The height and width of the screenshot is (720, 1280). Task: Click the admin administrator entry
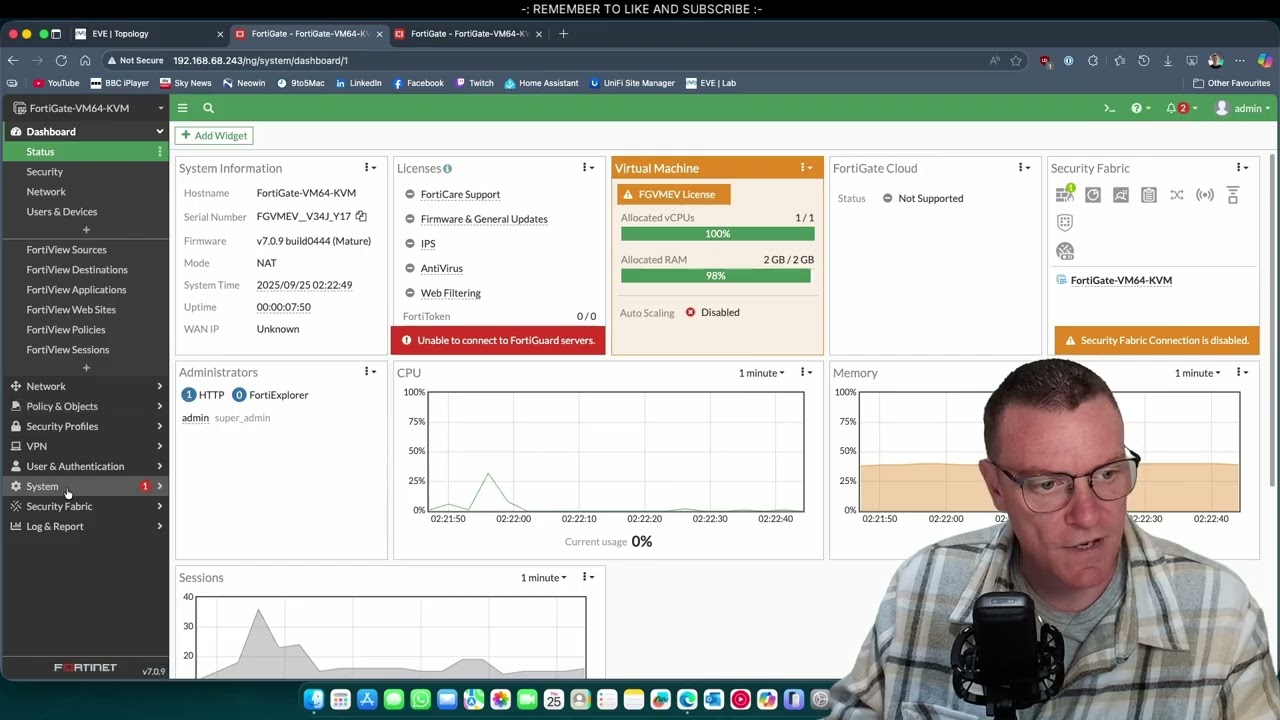click(195, 418)
